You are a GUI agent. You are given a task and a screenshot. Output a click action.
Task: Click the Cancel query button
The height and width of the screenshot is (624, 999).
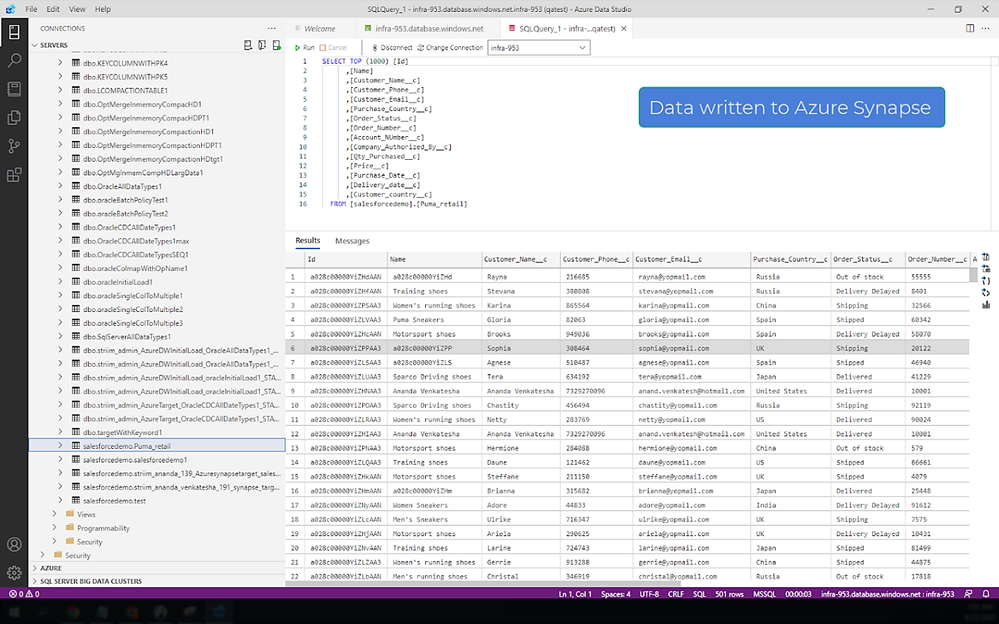pos(334,48)
